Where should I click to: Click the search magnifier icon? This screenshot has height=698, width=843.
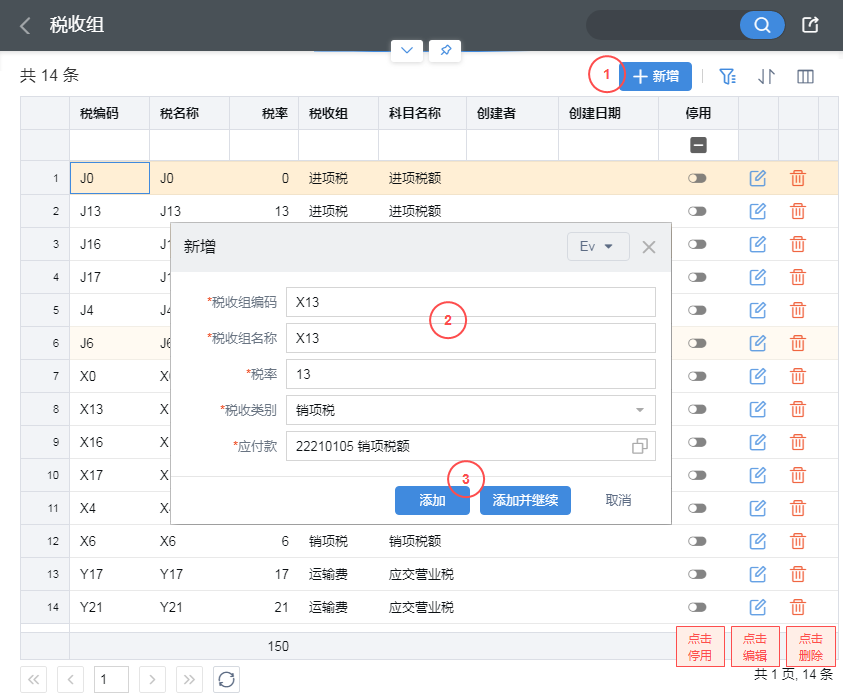762,25
